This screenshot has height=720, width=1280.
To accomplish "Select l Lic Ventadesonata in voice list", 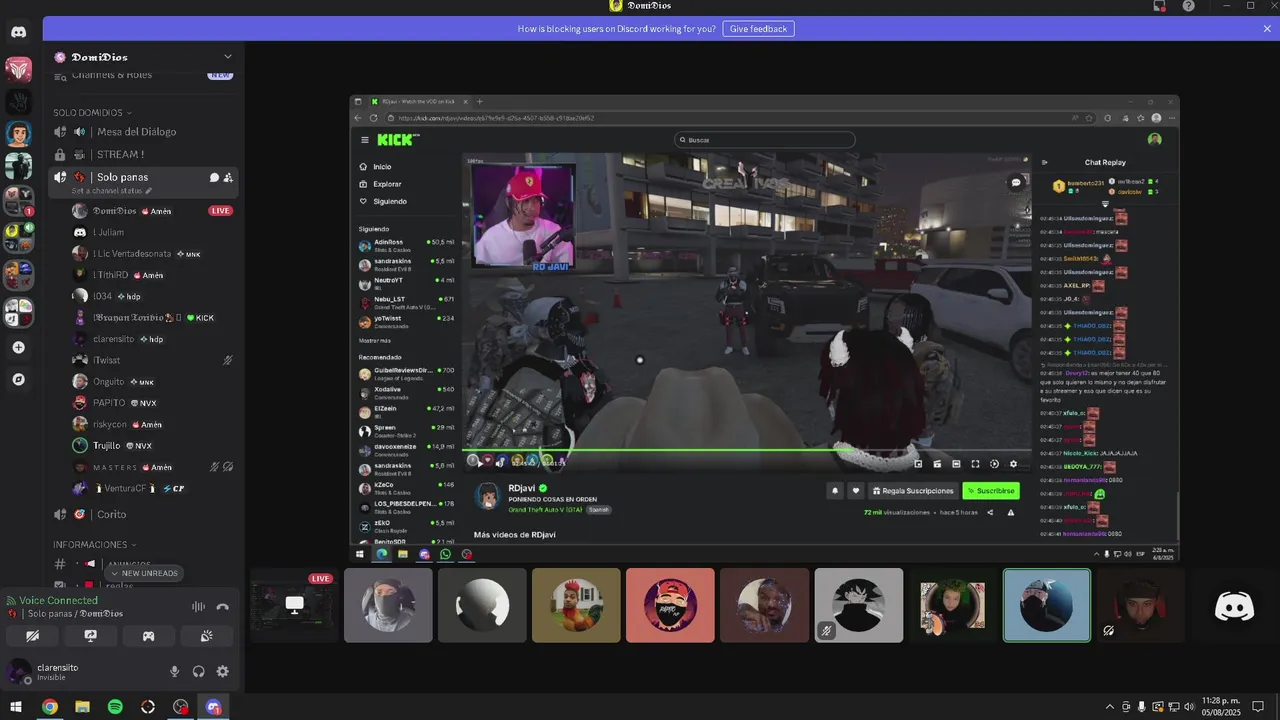I will (152, 254).
